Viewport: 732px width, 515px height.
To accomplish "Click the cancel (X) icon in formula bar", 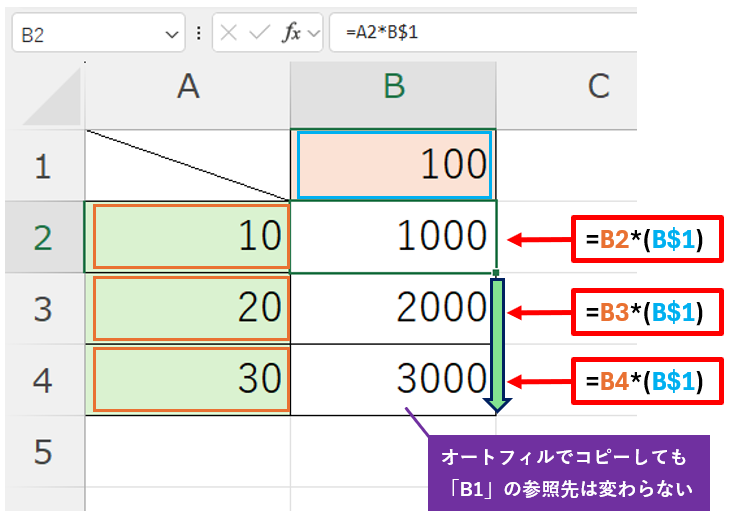I will (x=229, y=33).
